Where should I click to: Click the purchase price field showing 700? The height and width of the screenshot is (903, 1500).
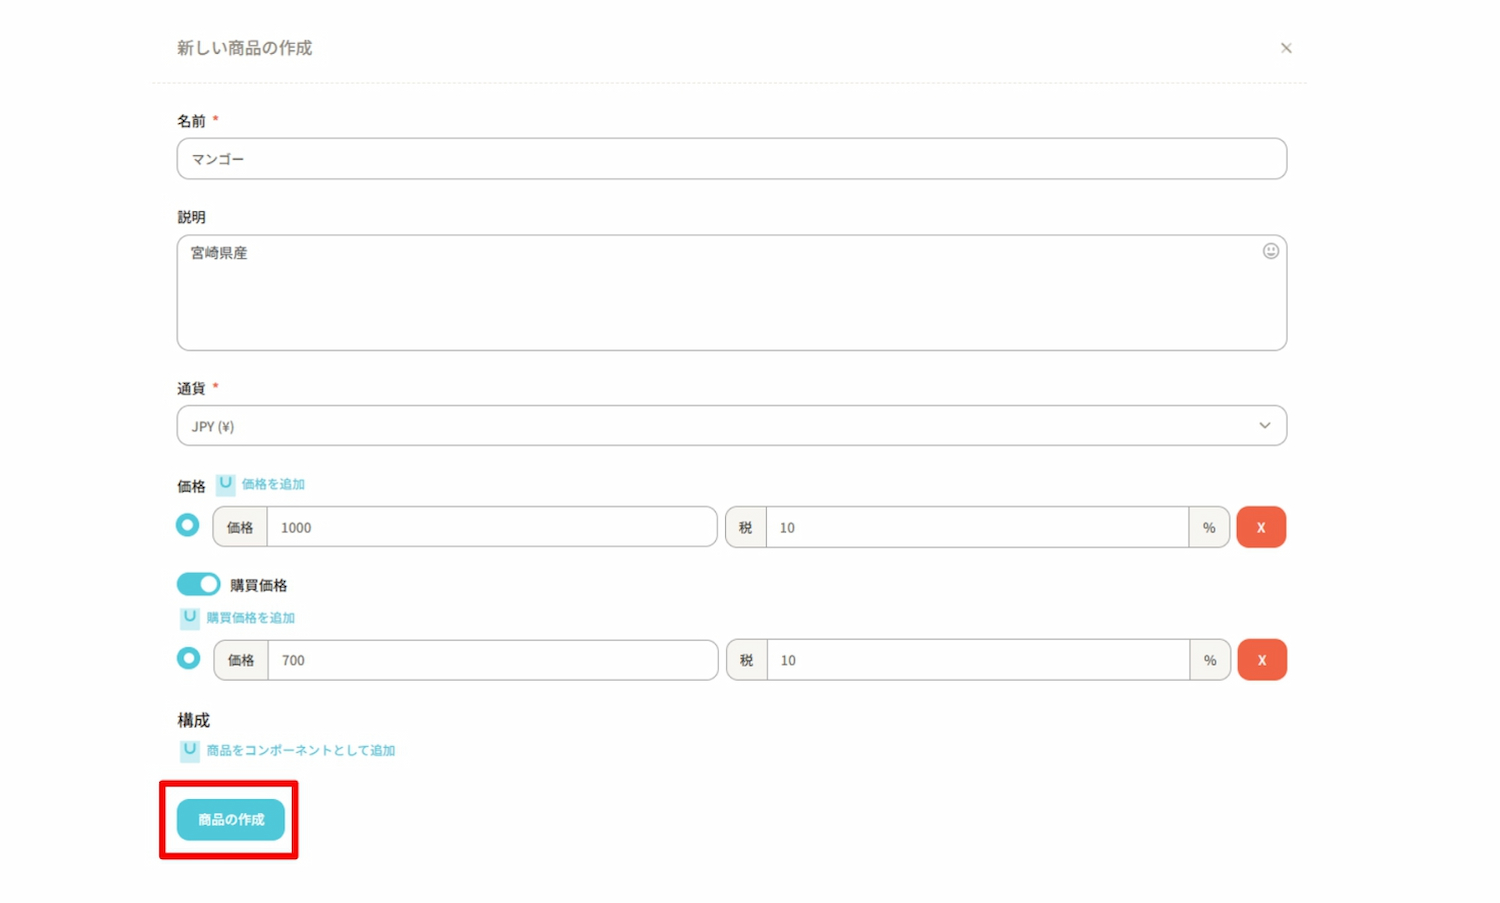[492, 660]
